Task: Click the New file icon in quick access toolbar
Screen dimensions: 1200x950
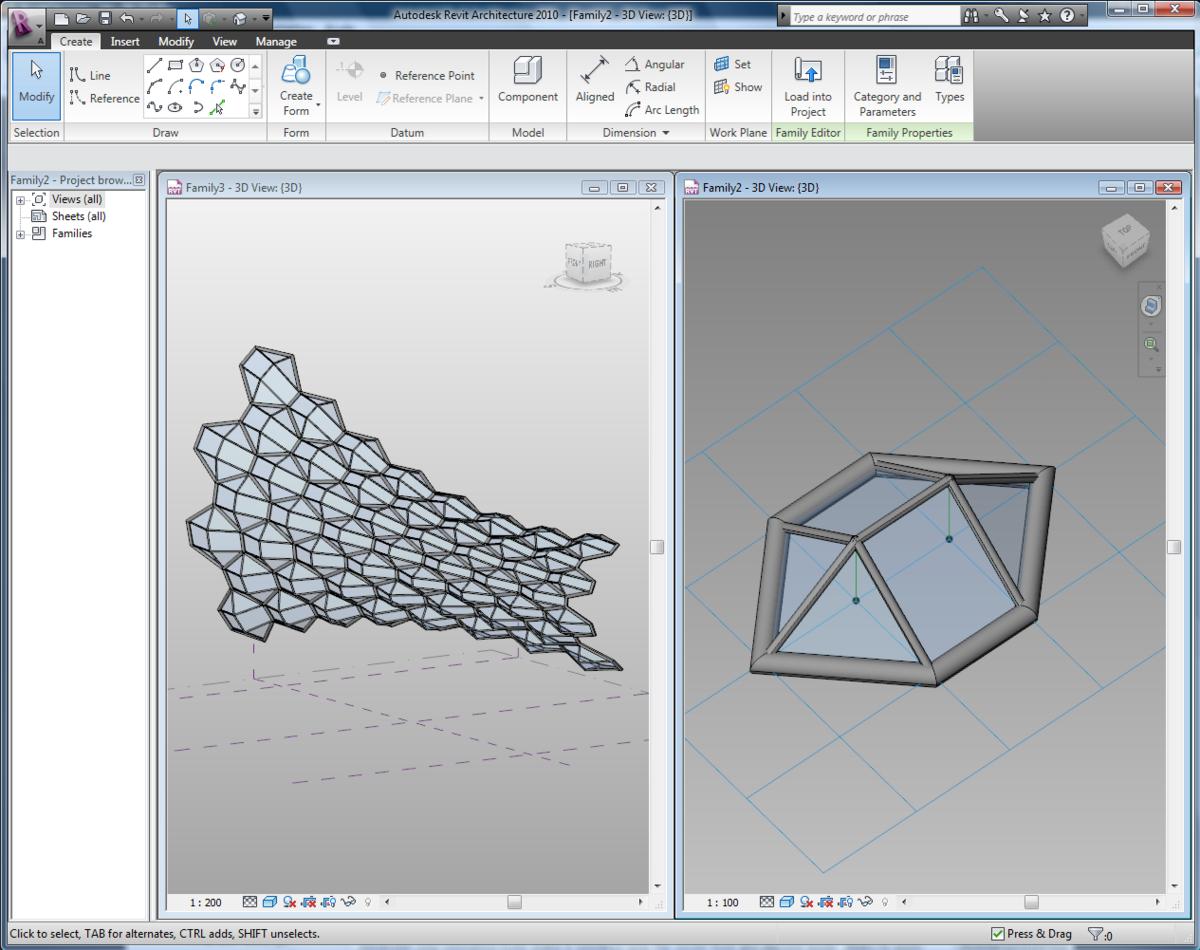Action: (x=62, y=18)
